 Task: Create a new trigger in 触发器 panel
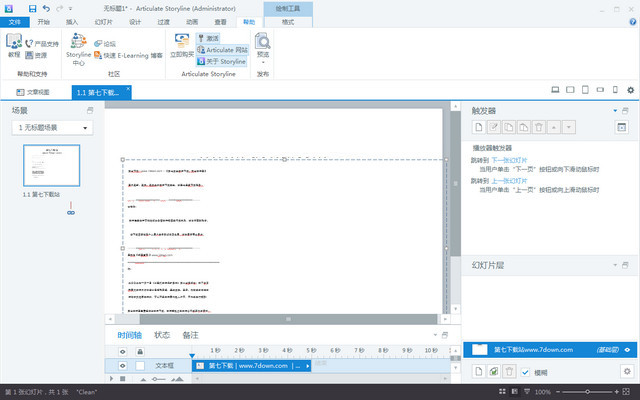pyautogui.click(x=480, y=127)
